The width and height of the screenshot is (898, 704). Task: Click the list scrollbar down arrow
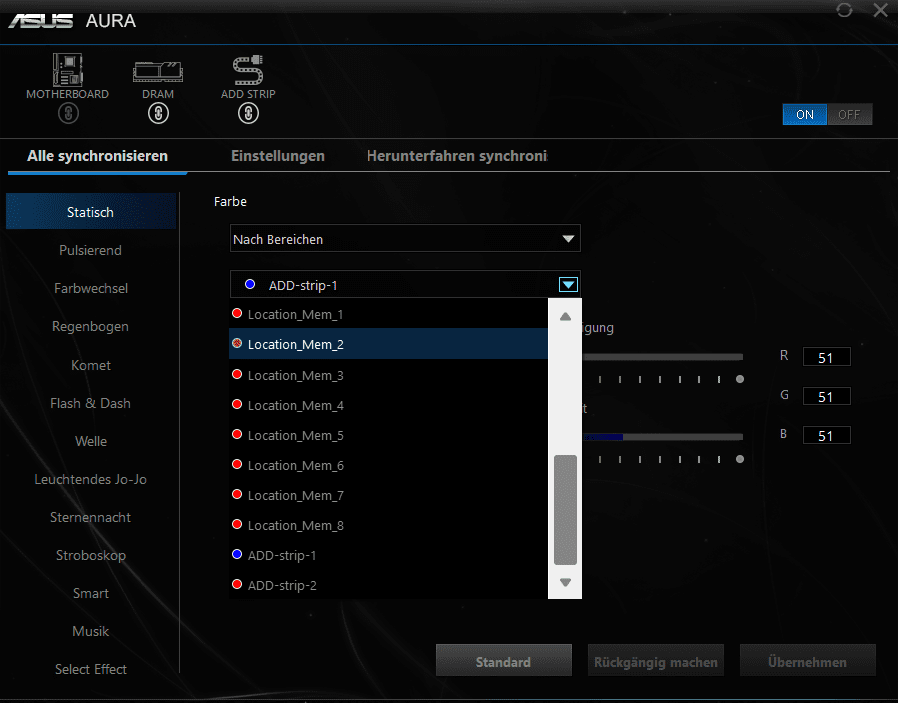pos(565,582)
